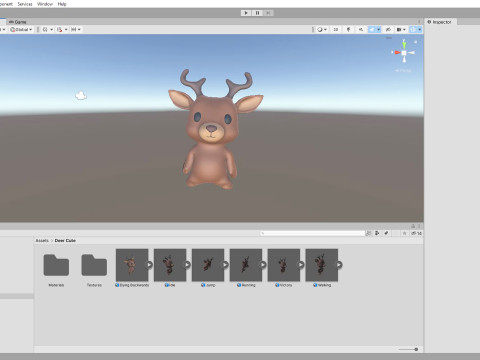
Task: Click Deer Cute in the project breadcrumb
Action: 65,240
